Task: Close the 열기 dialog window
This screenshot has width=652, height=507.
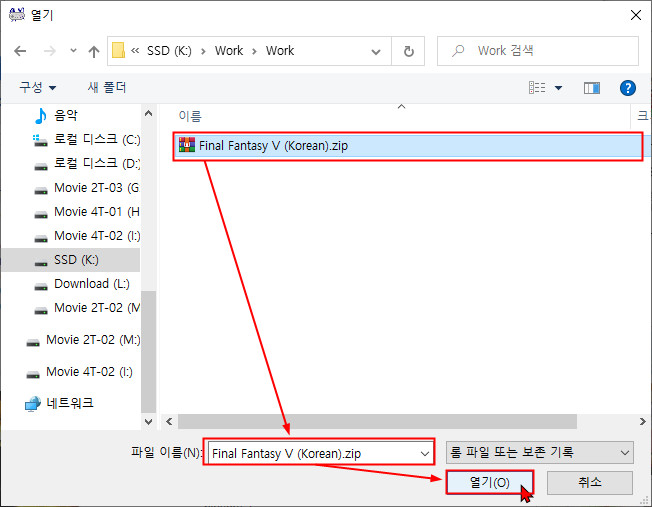Action: (x=636, y=15)
